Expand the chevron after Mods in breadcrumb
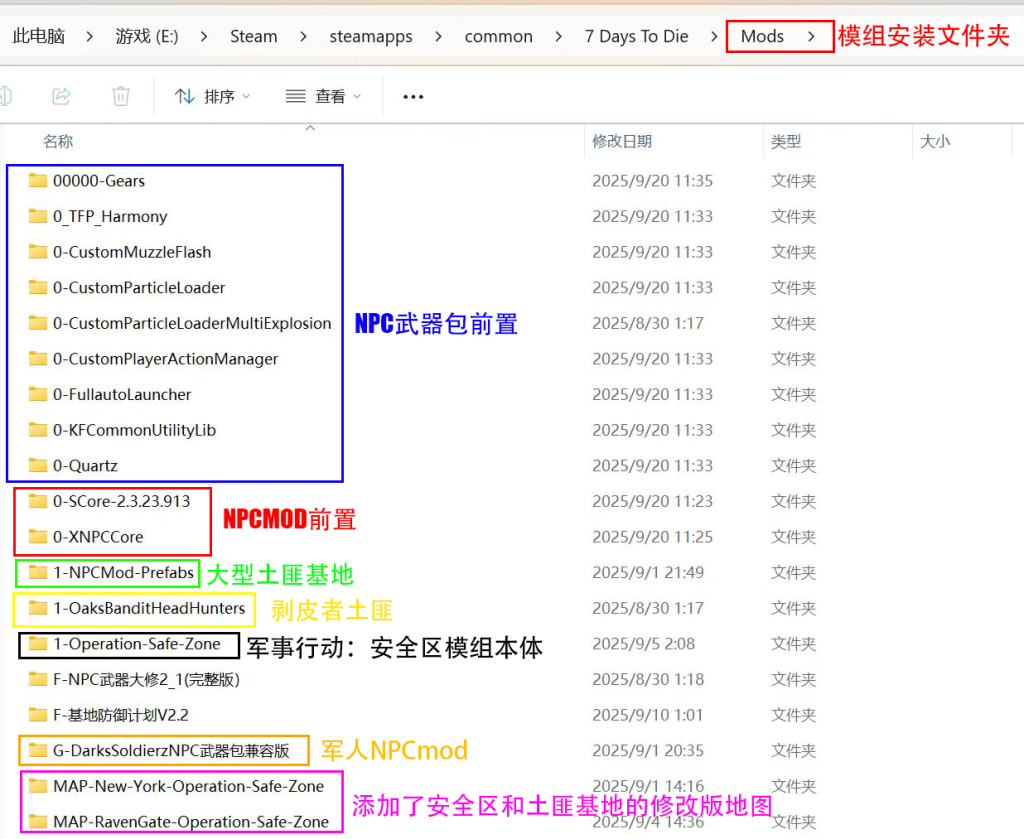The height and width of the screenshot is (839, 1024). click(x=810, y=37)
